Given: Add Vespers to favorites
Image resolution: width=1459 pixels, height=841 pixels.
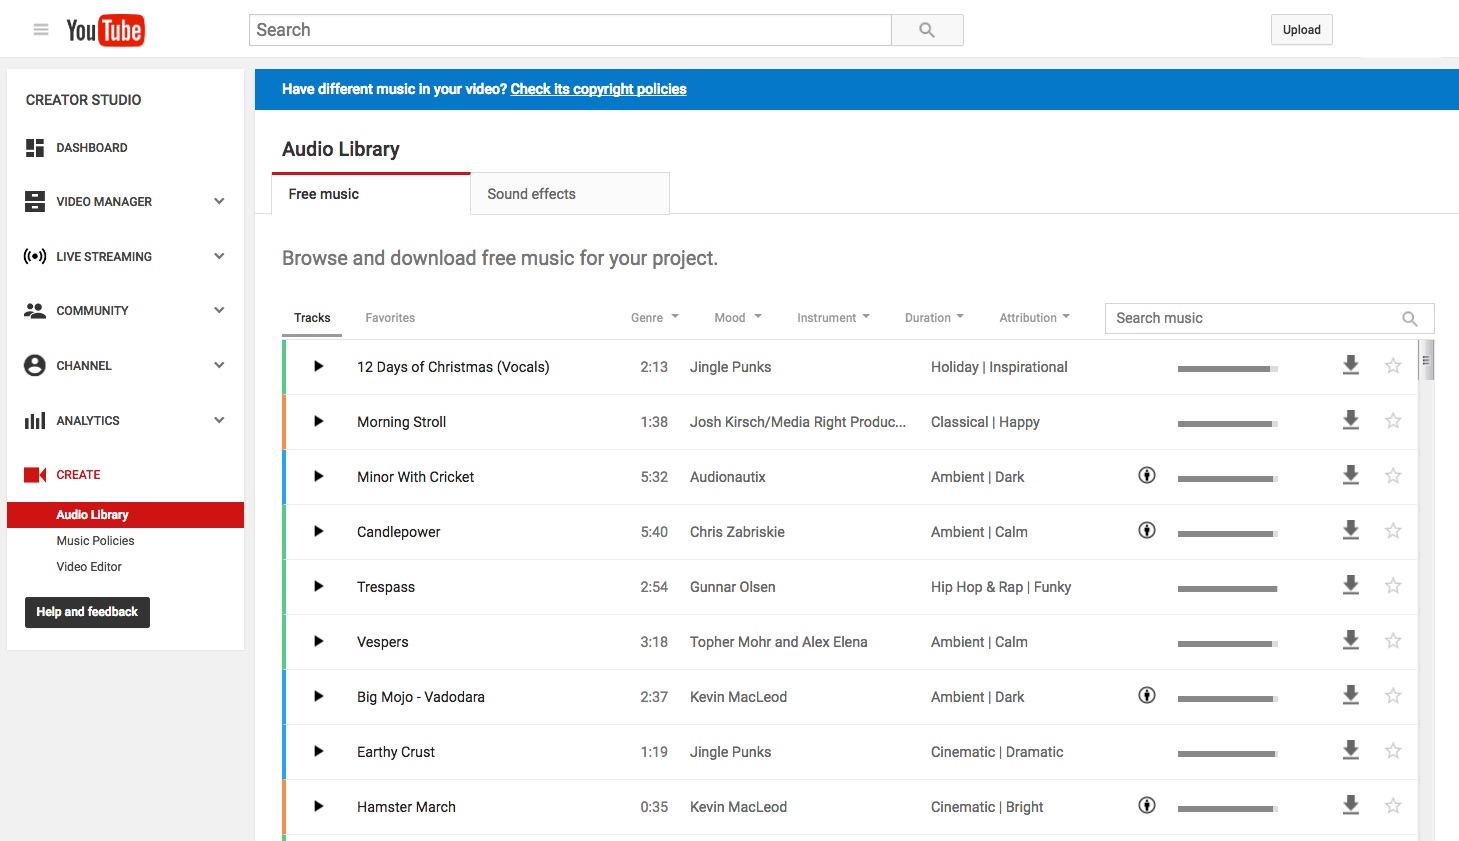Looking at the screenshot, I should tap(1393, 641).
